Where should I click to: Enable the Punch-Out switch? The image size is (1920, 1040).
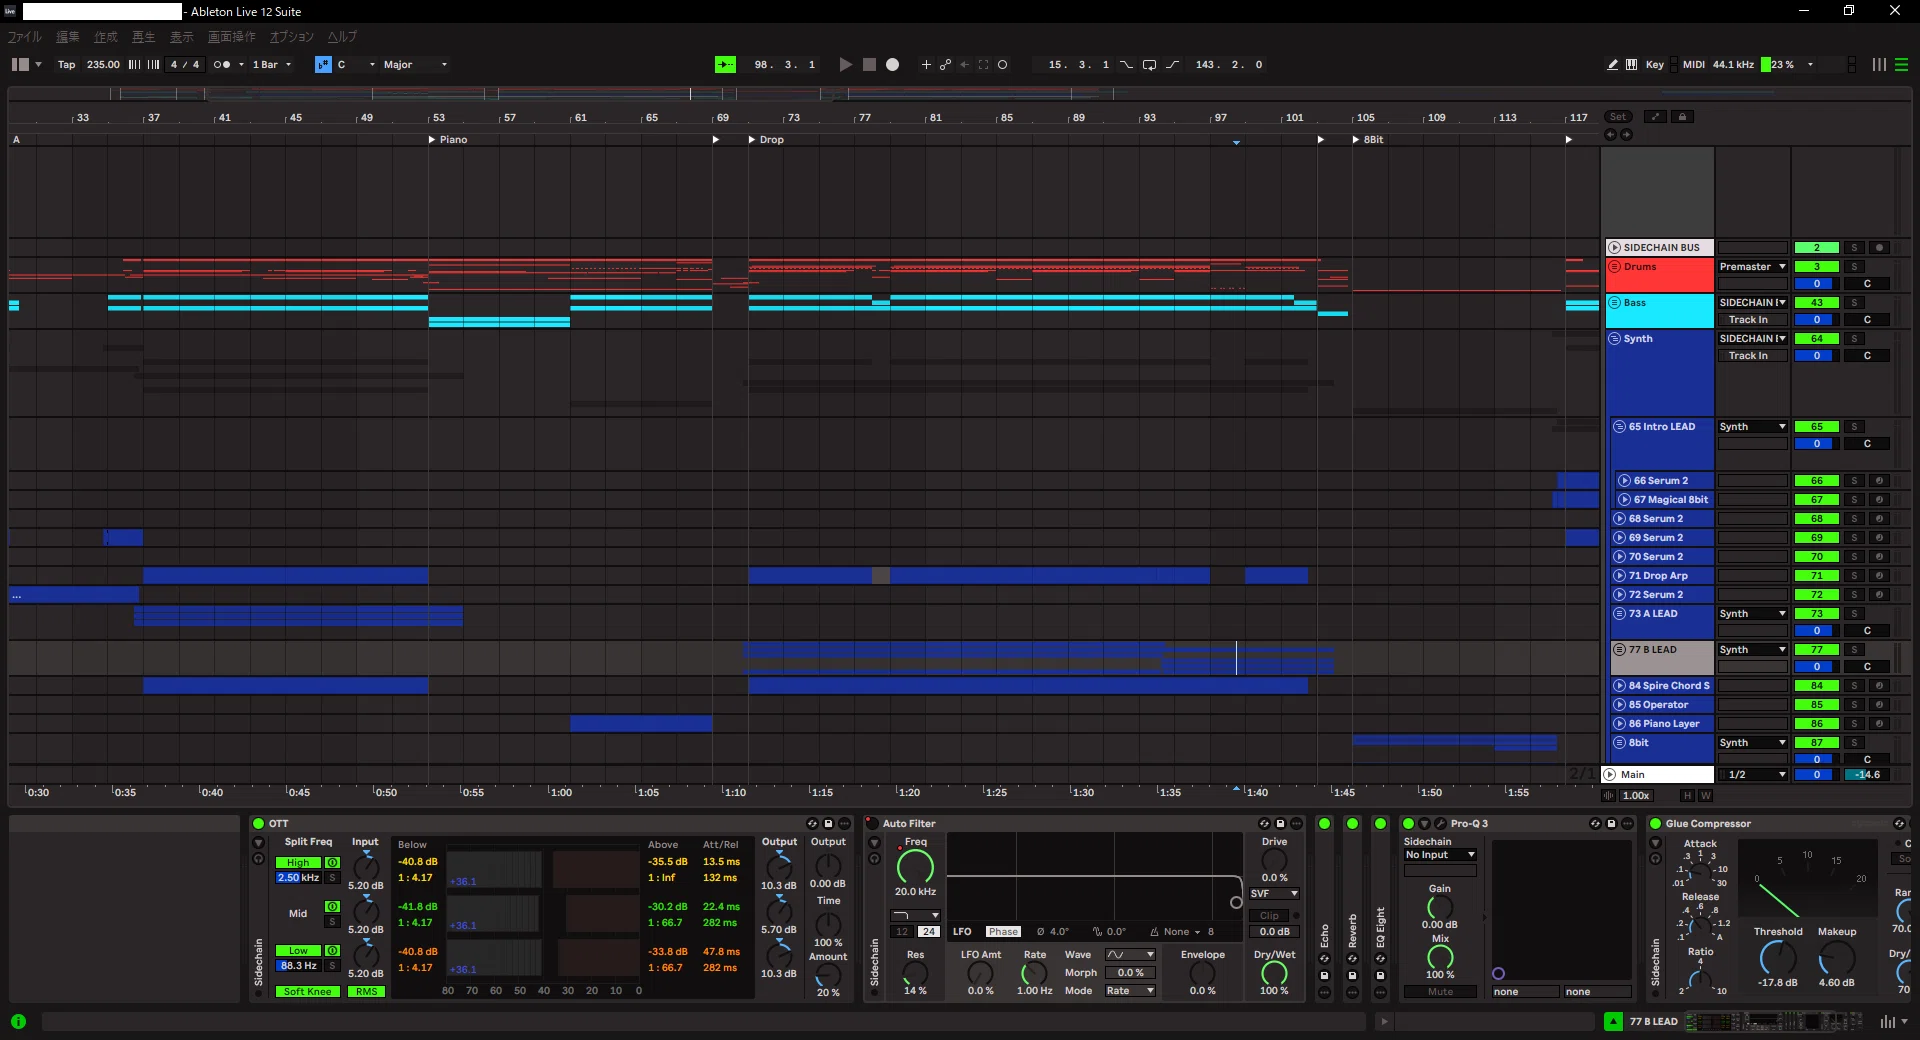point(1172,65)
